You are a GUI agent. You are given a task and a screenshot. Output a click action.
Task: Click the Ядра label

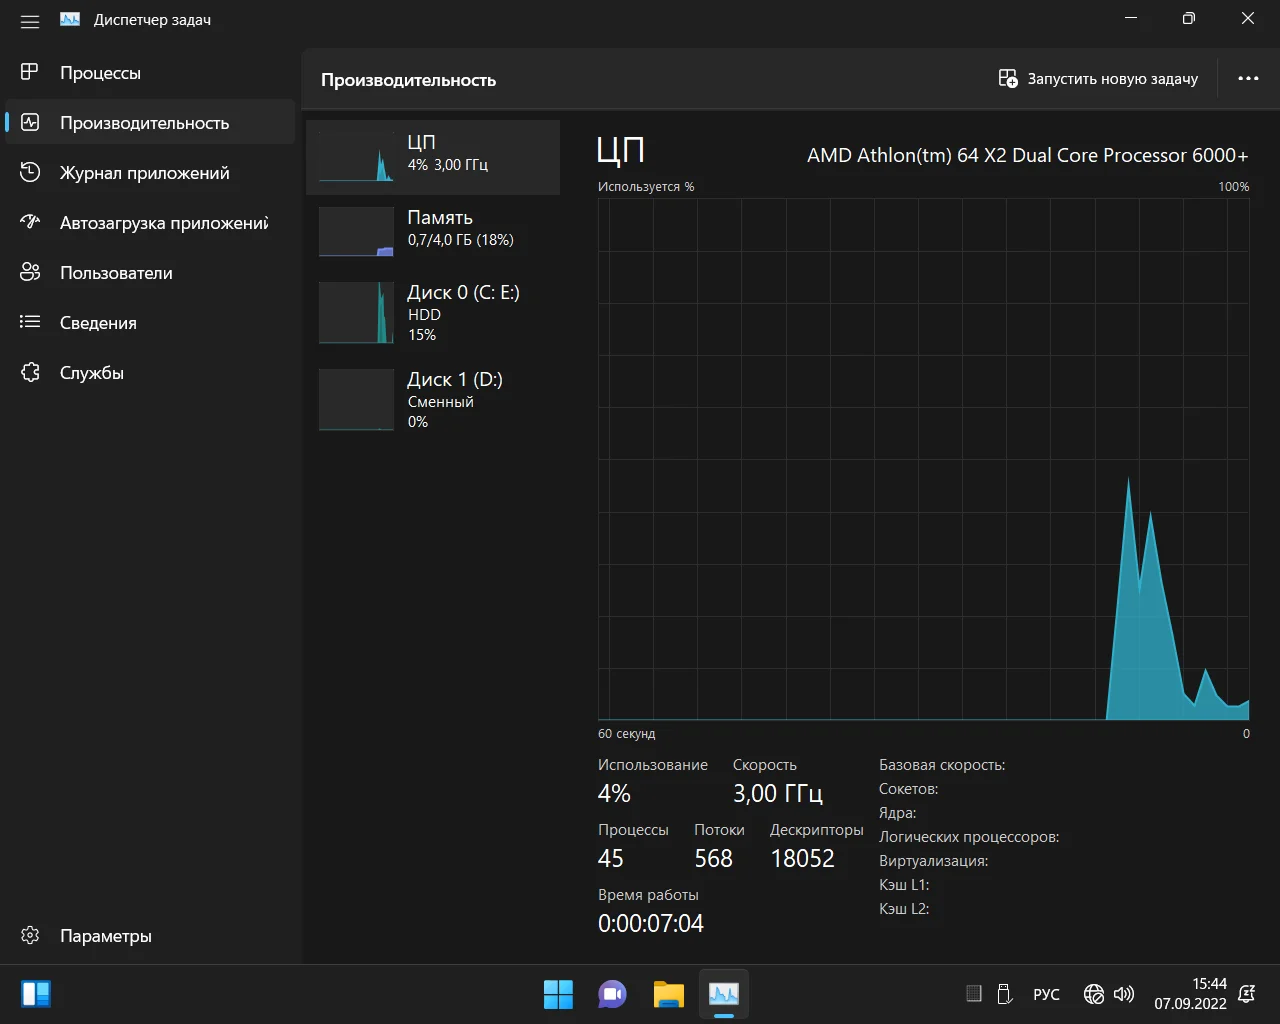898,813
